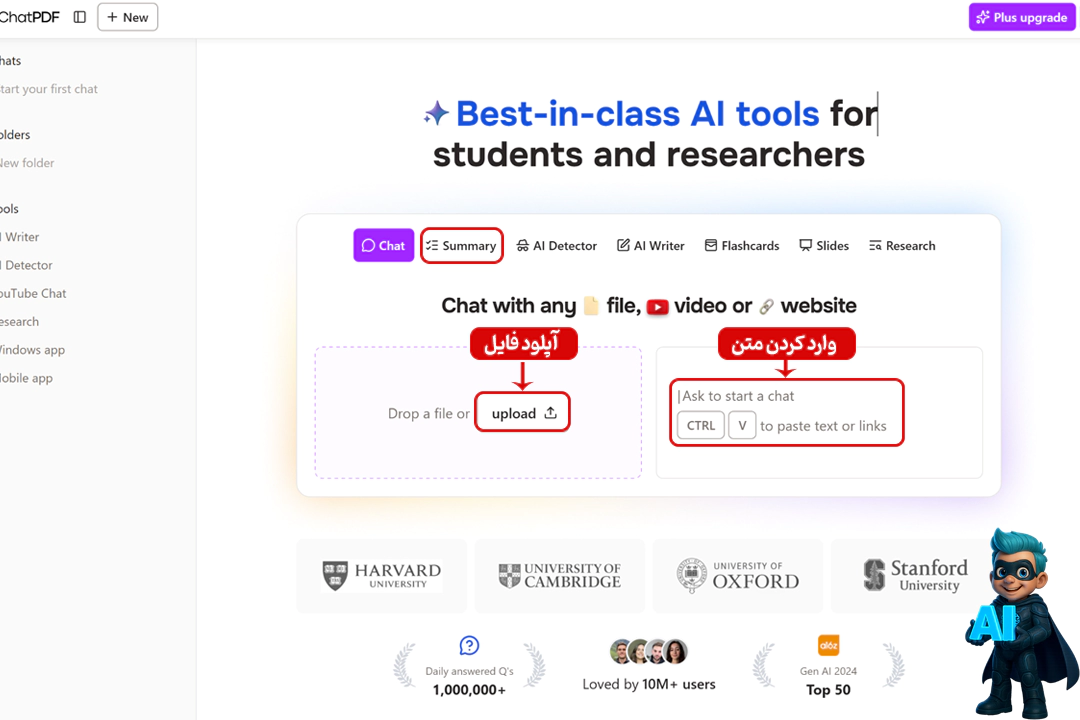Viewport: 1080px width, 720px height.
Task: Select the Chat speech-bubble icon
Action: tap(370, 245)
